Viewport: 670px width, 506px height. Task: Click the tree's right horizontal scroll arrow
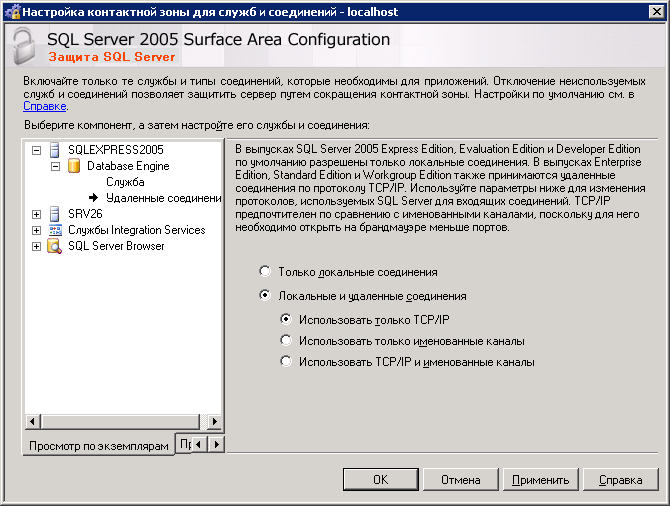coord(215,422)
